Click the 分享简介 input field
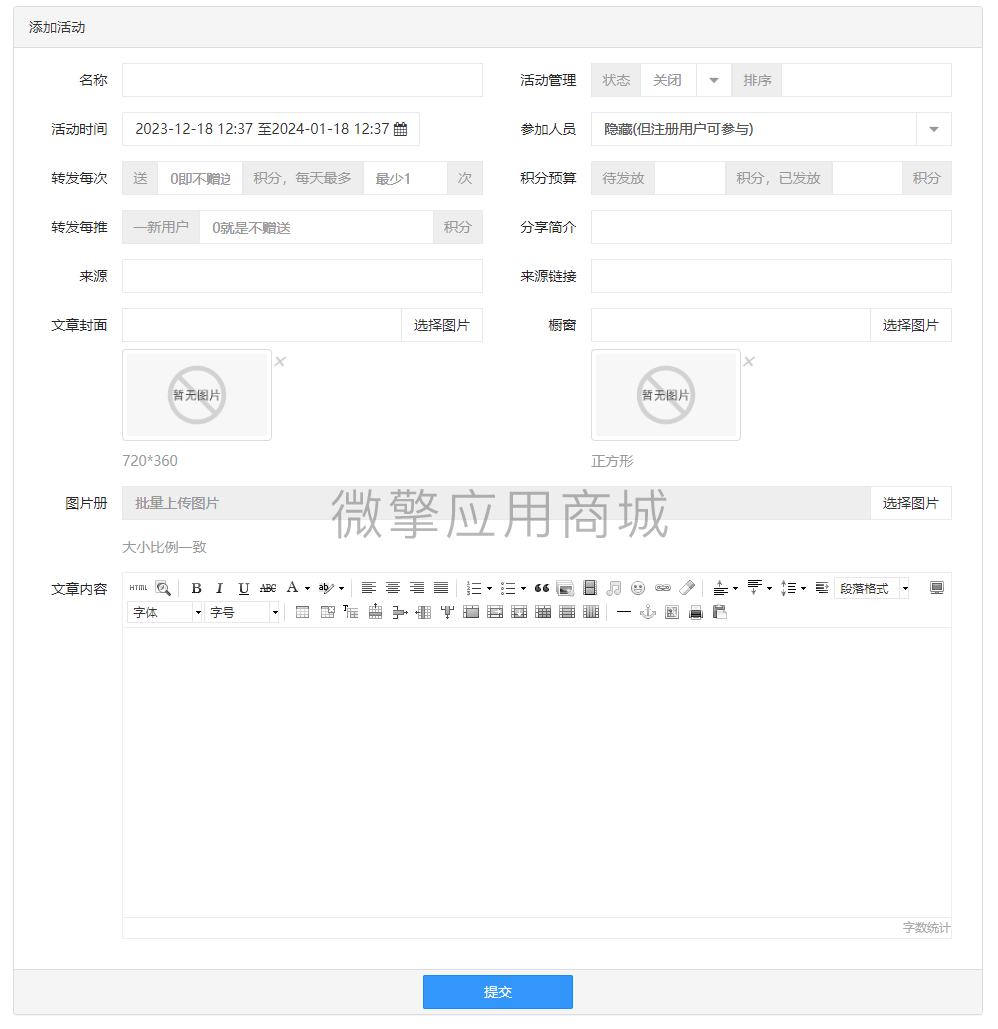The width and height of the screenshot is (998, 1029). [x=771, y=227]
